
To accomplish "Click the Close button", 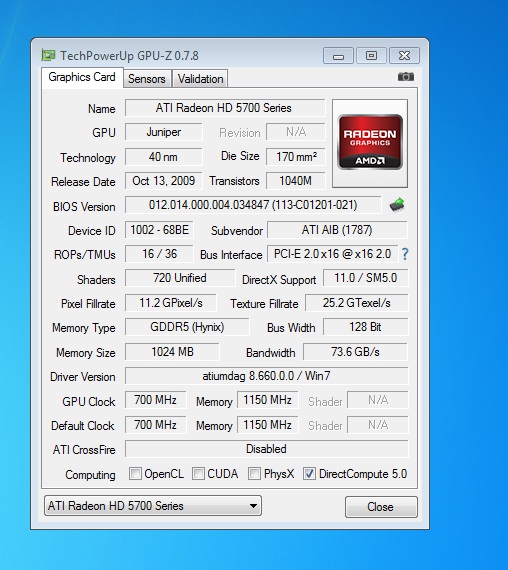I will (x=381, y=507).
